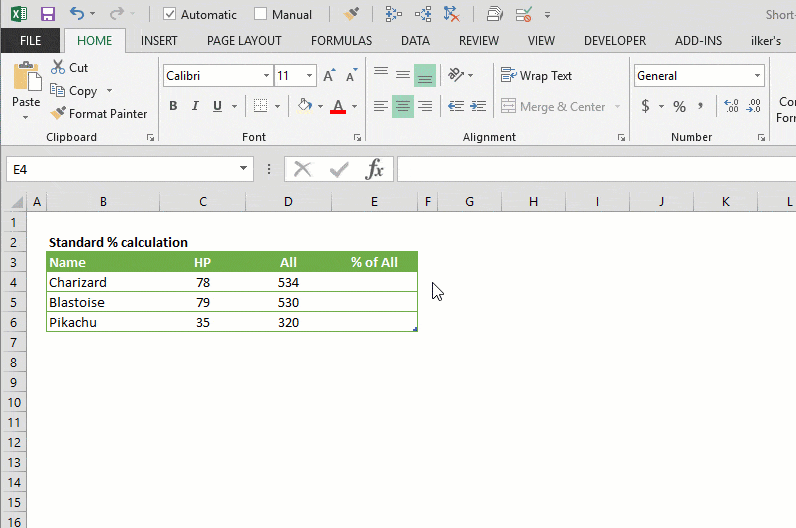The image size is (796, 528).
Task: Apply Comma Style format
Action: point(701,106)
